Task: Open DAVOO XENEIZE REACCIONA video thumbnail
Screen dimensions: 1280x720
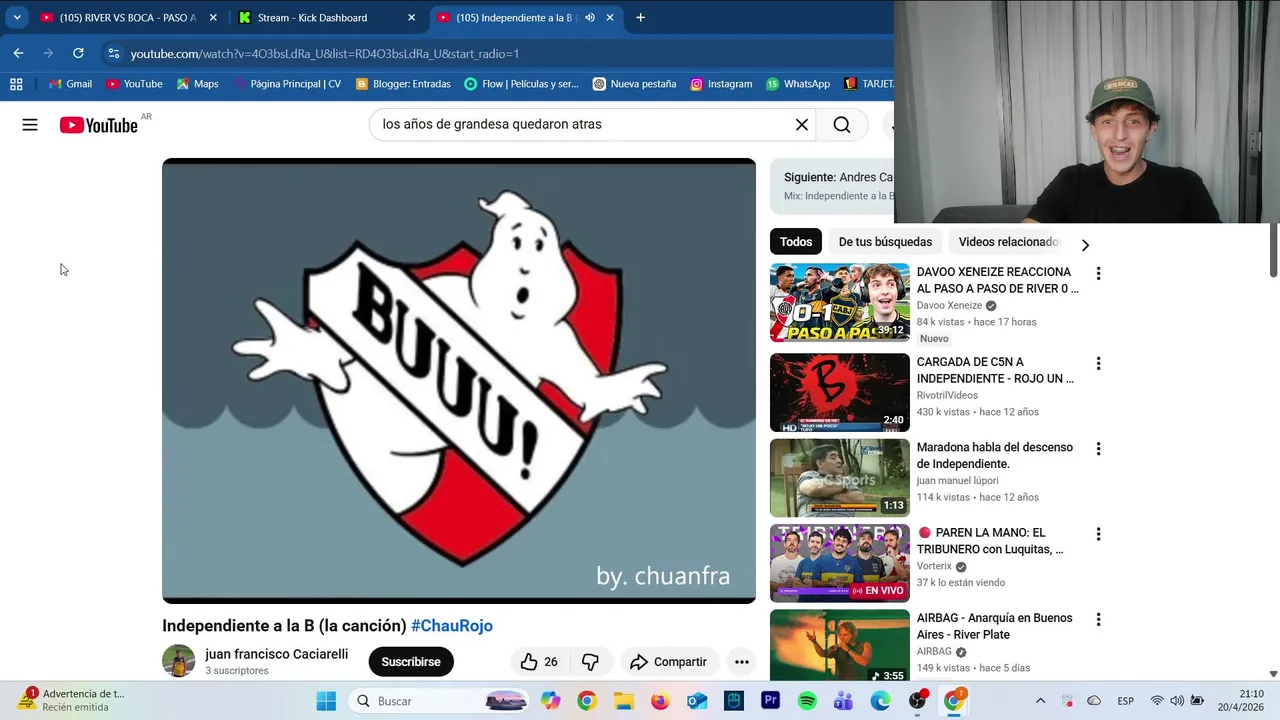Action: (x=840, y=302)
